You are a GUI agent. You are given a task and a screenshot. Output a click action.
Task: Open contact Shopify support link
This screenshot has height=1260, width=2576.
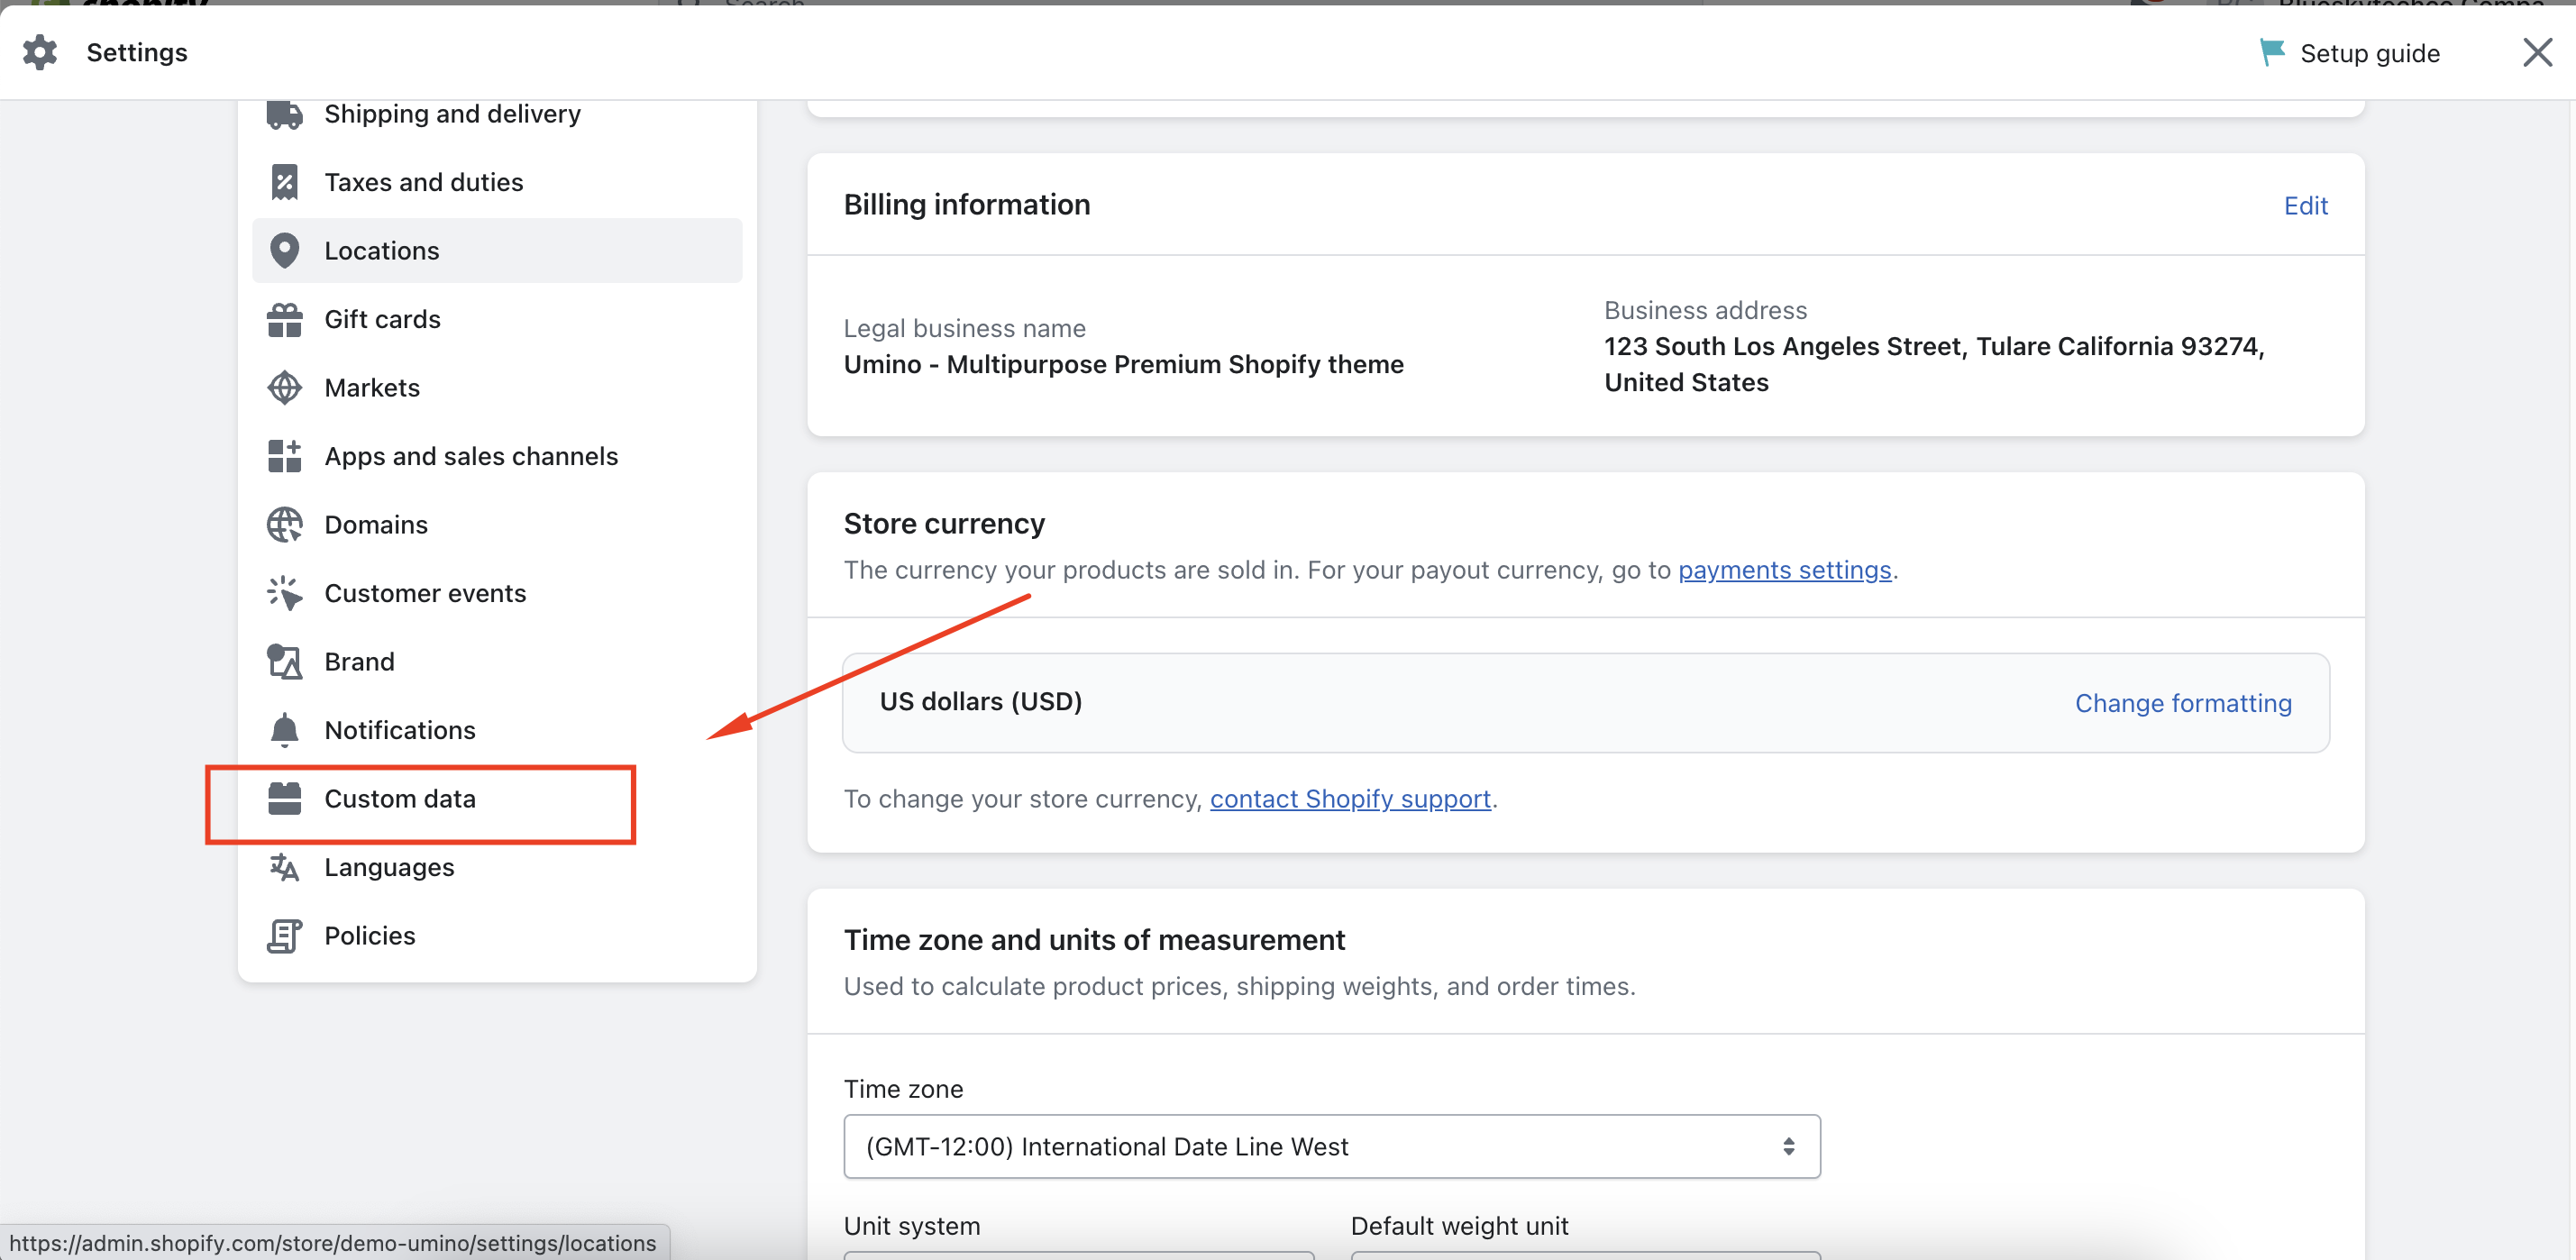tap(1350, 799)
